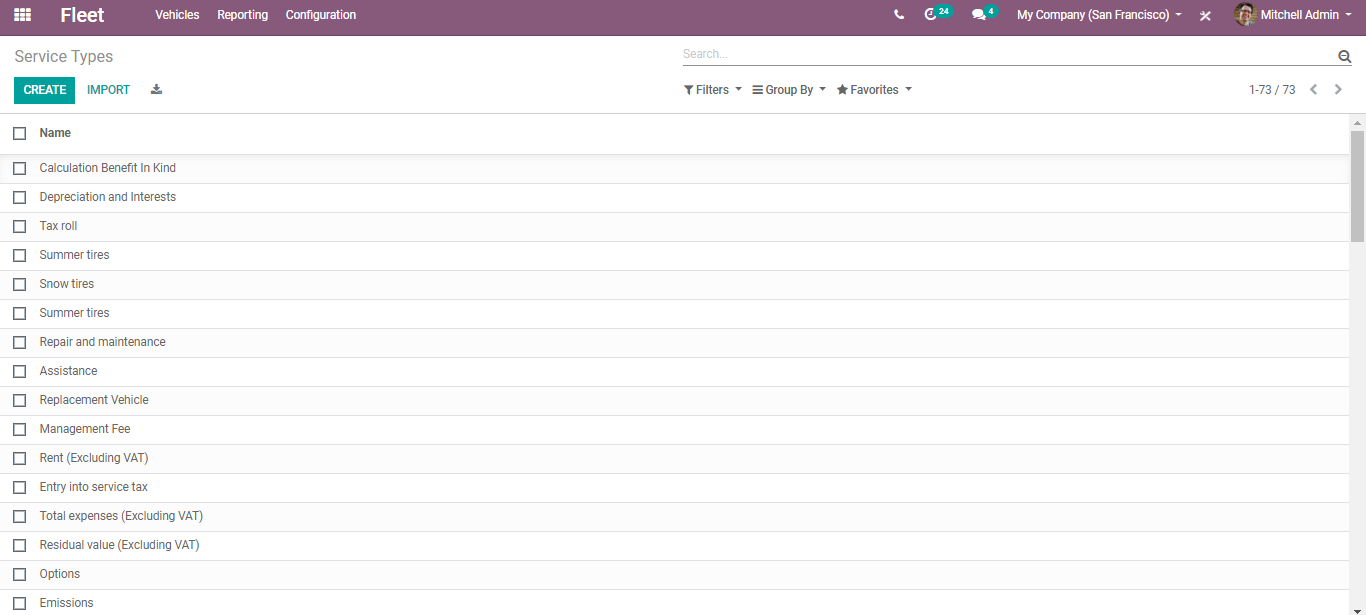Click the debug tools icon

pos(1206,16)
